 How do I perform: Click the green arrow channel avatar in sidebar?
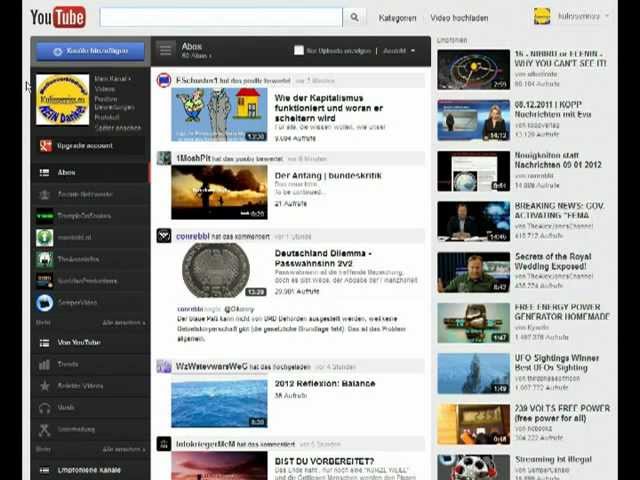tap(44, 238)
